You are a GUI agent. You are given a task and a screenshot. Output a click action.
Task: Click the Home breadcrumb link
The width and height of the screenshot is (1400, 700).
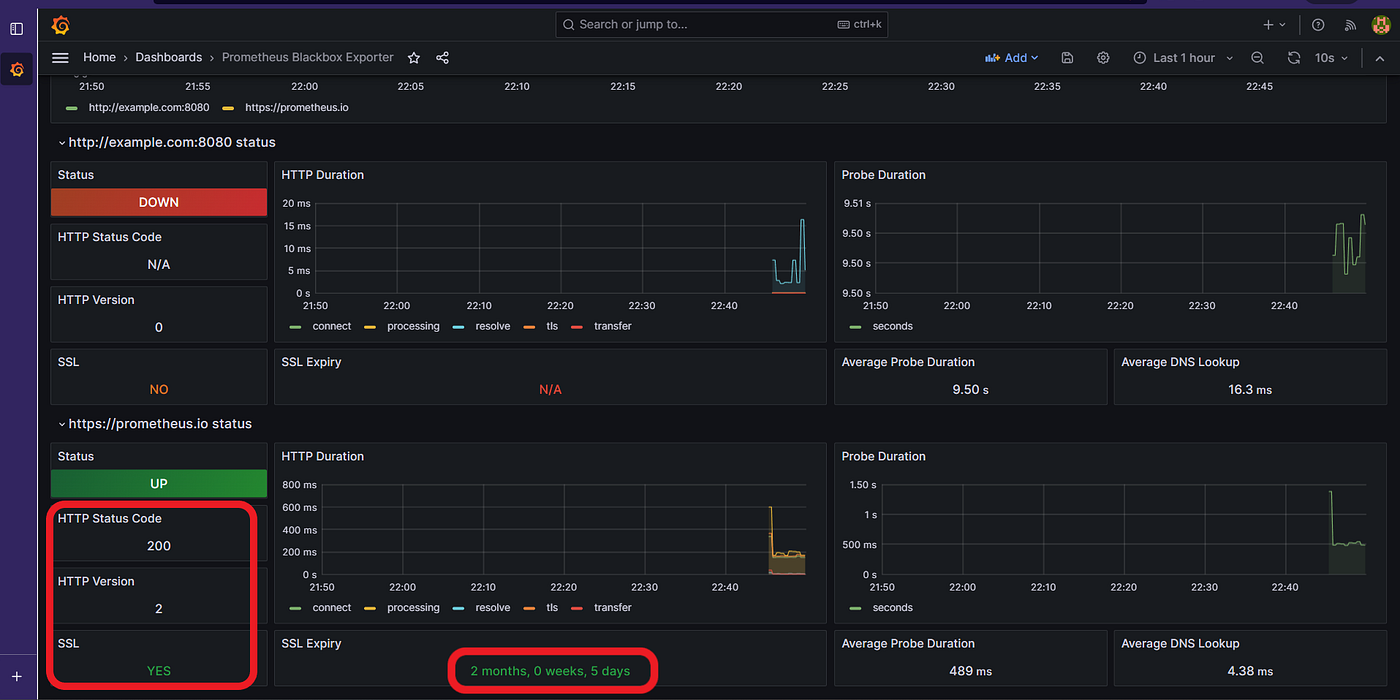pyautogui.click(x=99, y=57)
